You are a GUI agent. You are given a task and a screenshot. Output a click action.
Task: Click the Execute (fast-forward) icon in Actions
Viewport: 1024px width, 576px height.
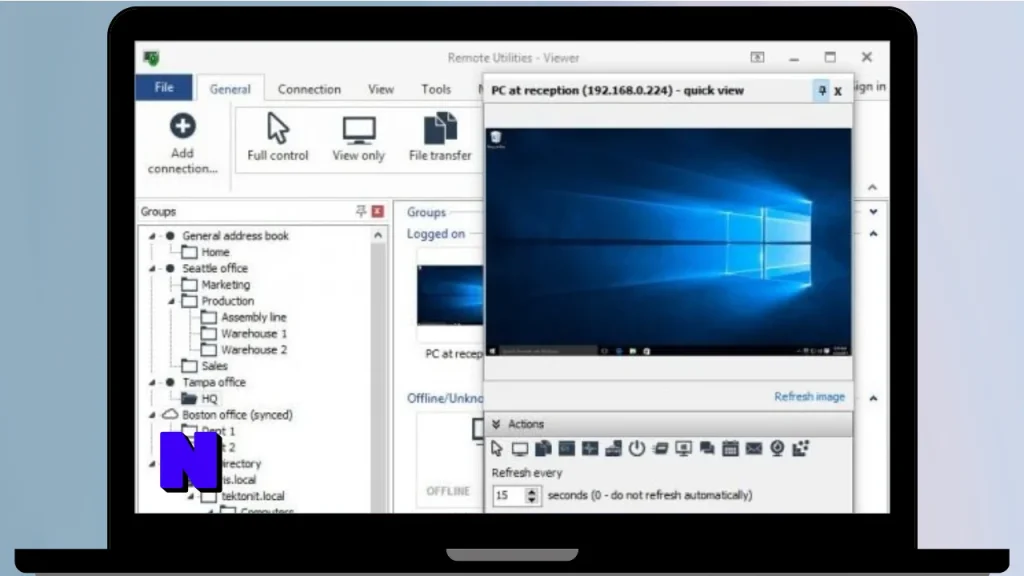[x=660, y=449]
